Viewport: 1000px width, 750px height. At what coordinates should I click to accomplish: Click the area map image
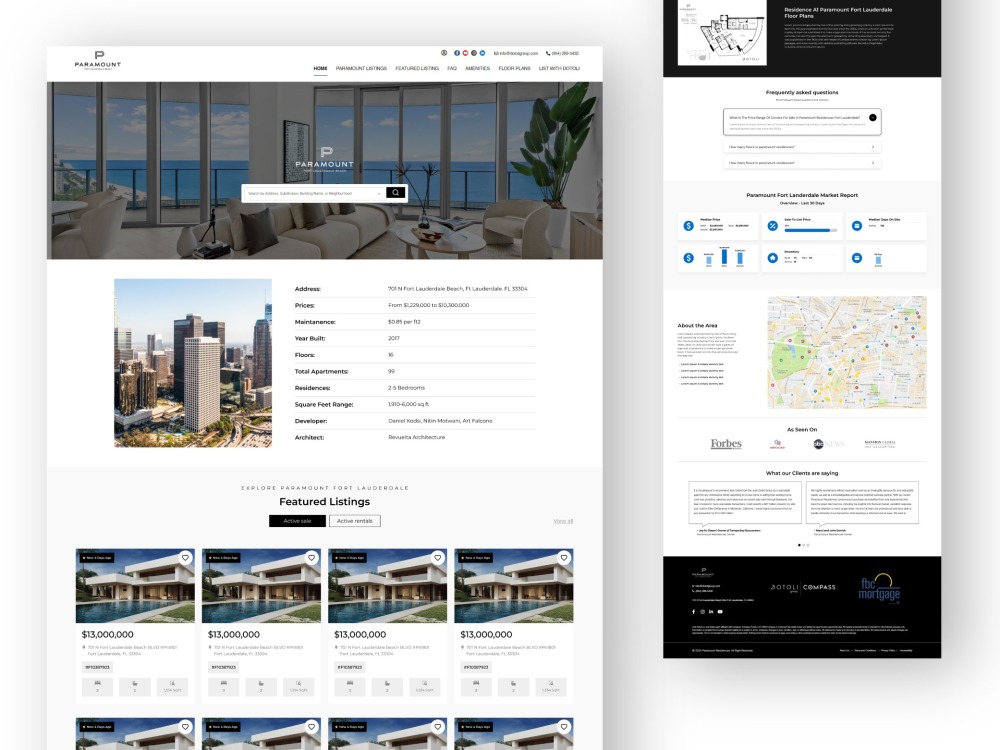(847, 352)
